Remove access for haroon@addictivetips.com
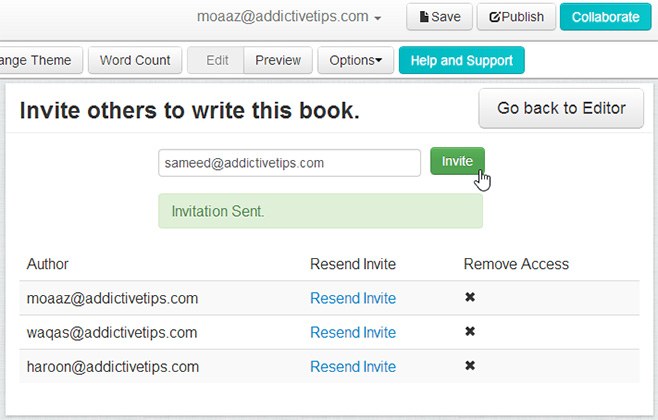 click(470, 366)
